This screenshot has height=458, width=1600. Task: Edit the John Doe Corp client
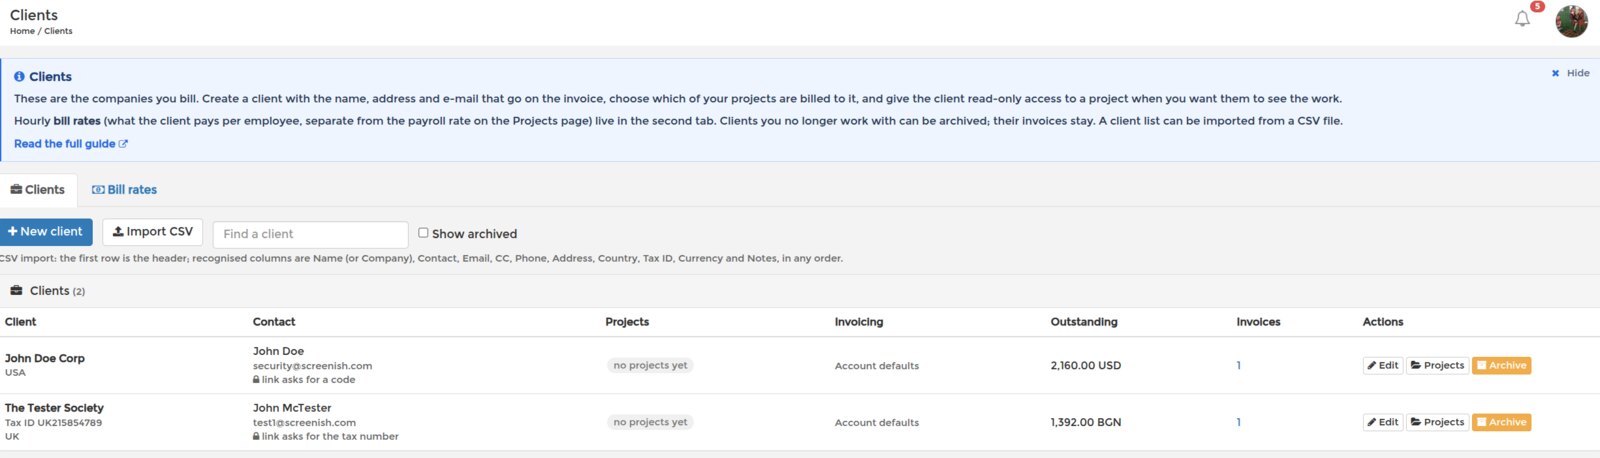pyautogui.click(x=1383, y=366)
